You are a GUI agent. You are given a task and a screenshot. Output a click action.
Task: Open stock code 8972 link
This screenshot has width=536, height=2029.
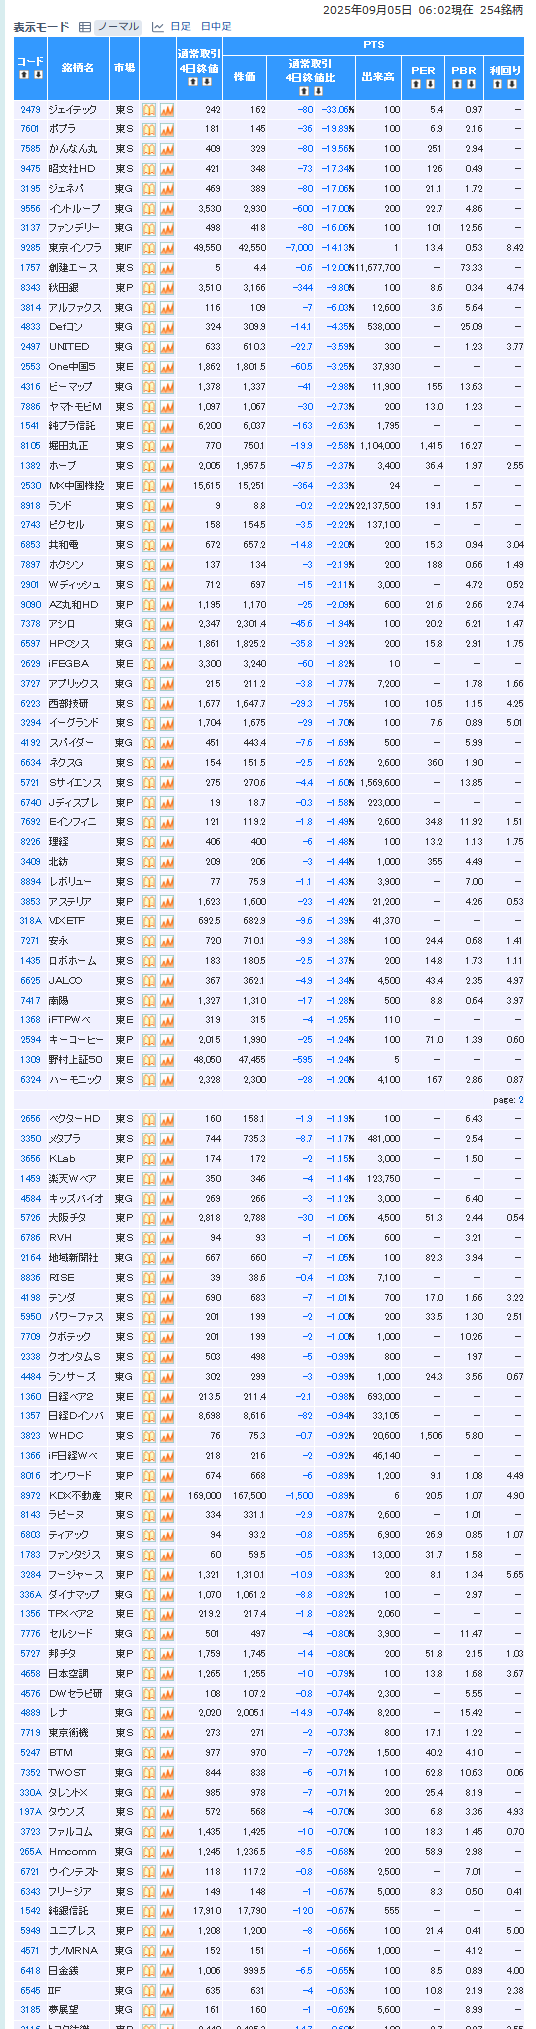pyautogui.click(x=30, y=1495)
